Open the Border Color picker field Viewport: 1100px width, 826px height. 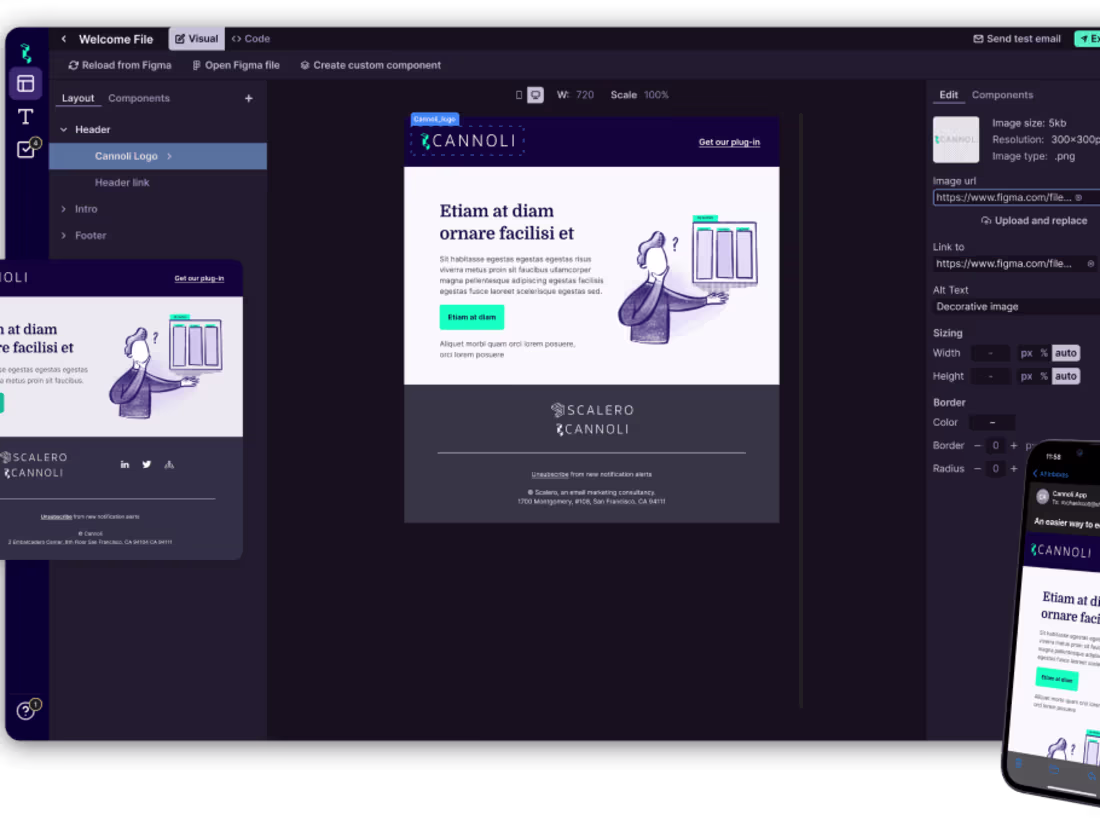(992, 422)
